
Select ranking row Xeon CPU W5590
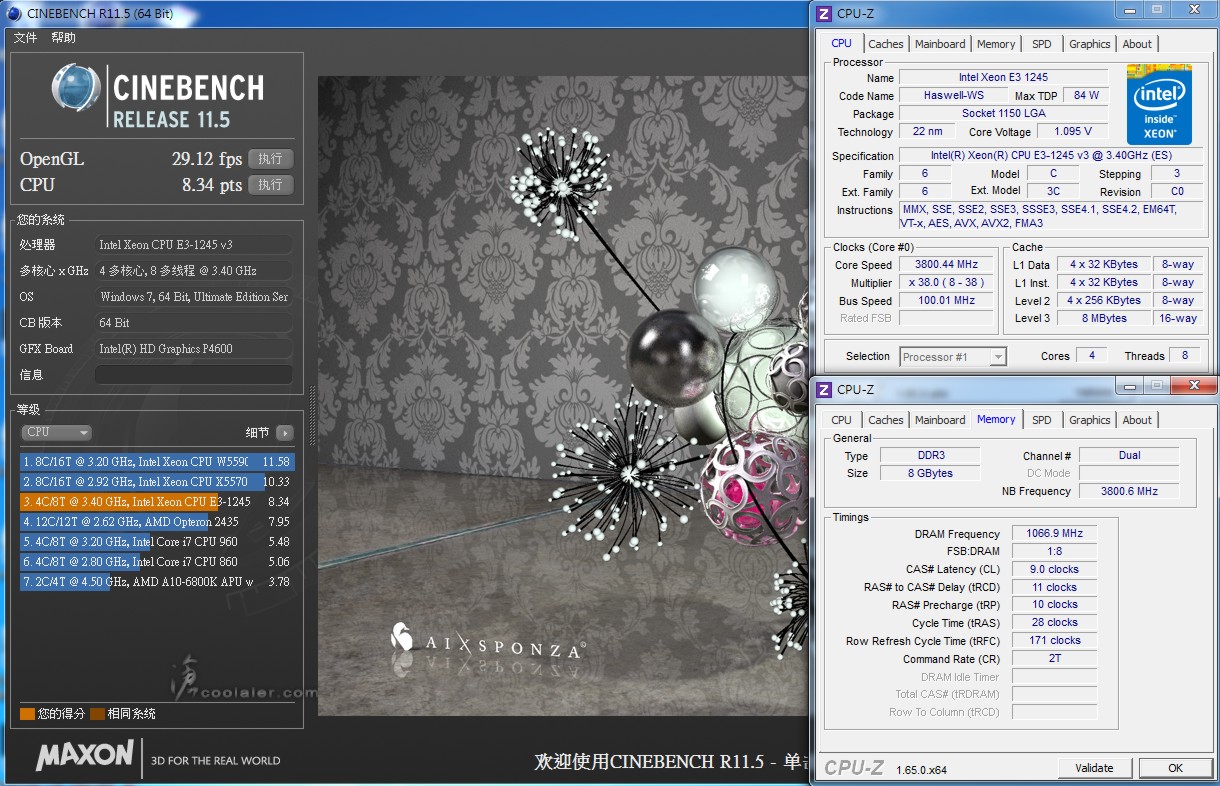pos(157,462)
